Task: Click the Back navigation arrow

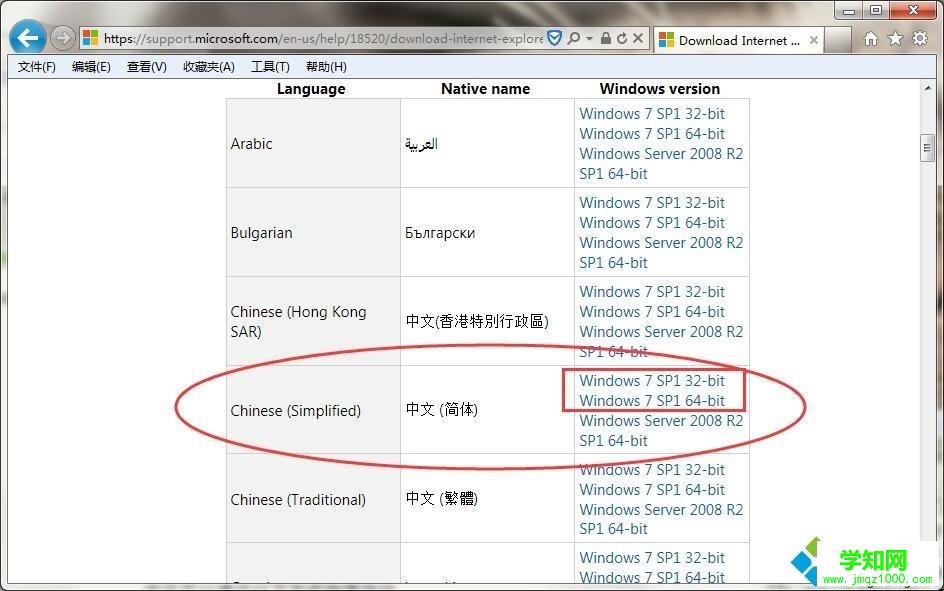Action: (x=27, y=37)
